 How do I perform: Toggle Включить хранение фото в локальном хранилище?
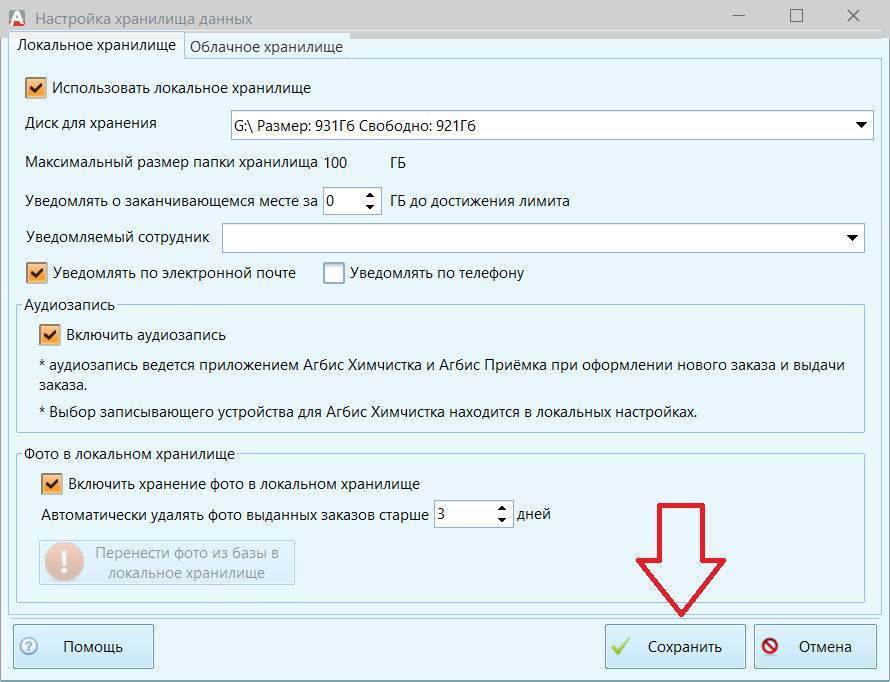[x=52, y=484]
